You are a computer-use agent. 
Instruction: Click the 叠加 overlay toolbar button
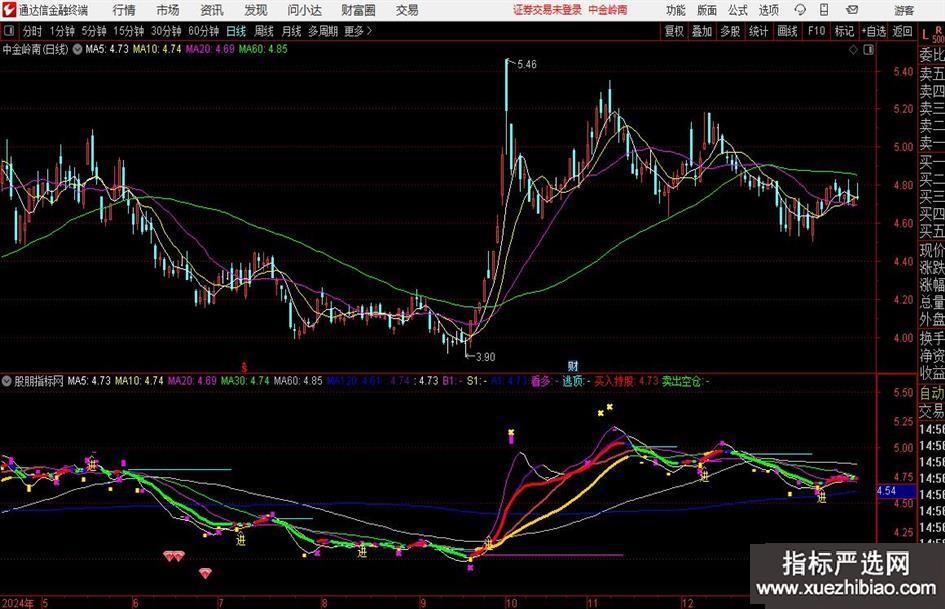(x=702, y=31)
